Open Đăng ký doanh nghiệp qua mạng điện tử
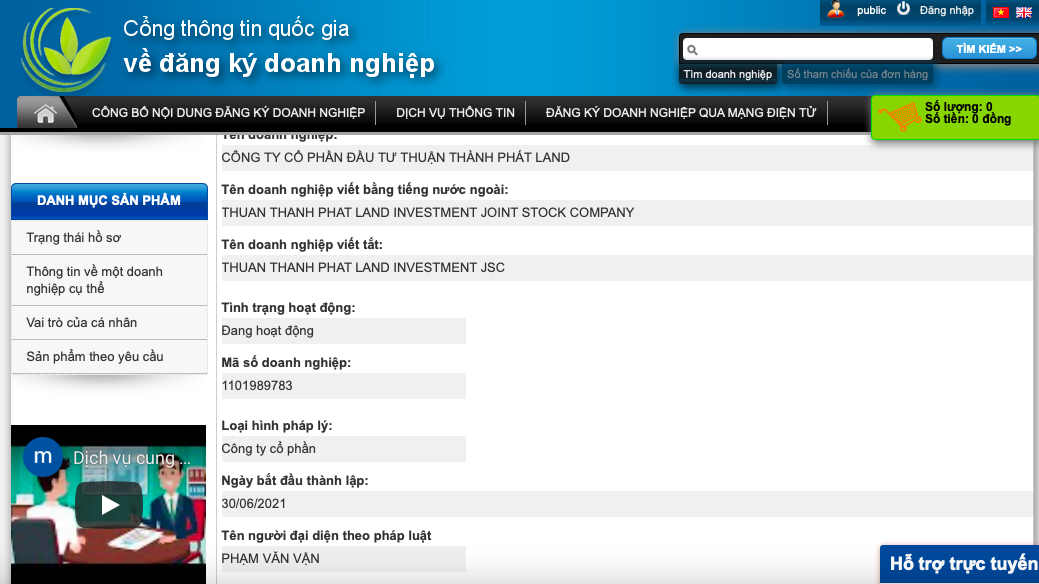This screenshot has height=584, width=1039. coord(680,113)
